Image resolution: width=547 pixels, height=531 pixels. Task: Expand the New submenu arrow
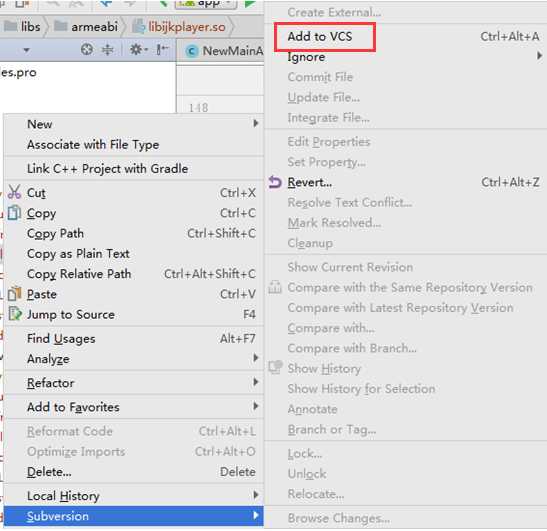coord(256,123)
